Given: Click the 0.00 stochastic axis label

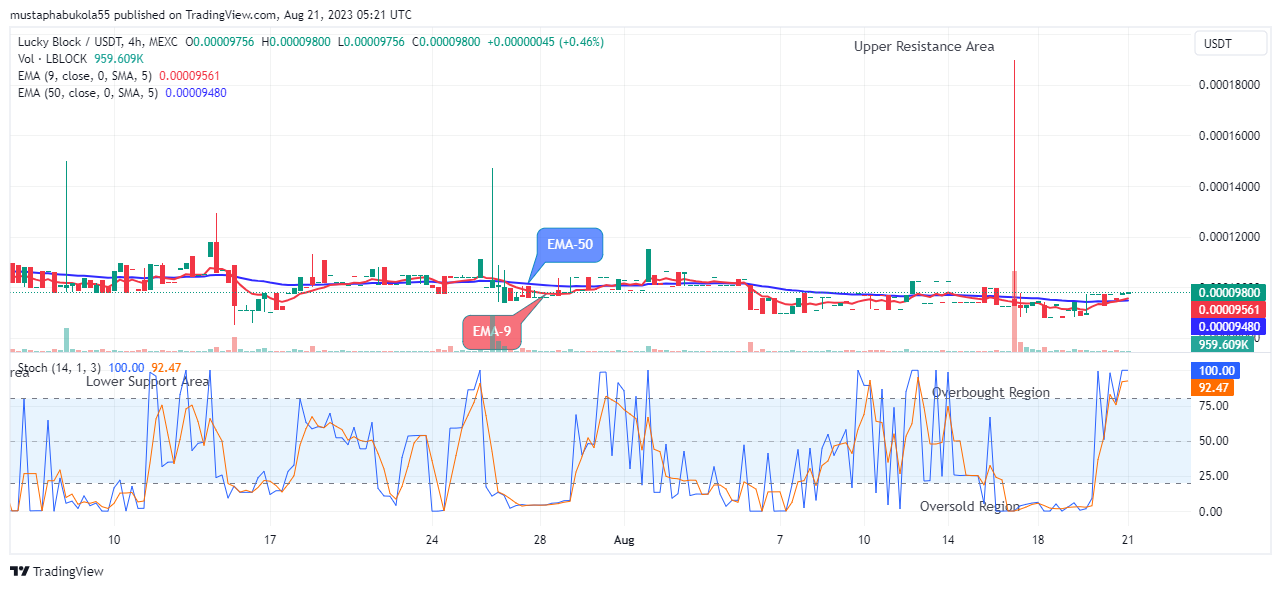Looking at the screenshot, I should click(1210, 511).
